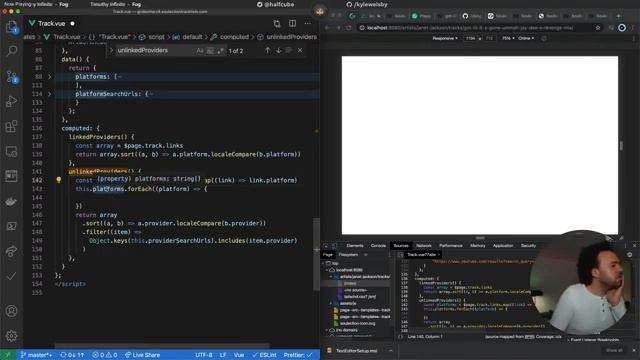
Task: Open the zoom percentage dropdown in the device toolbar
Action: coord(508,38)
